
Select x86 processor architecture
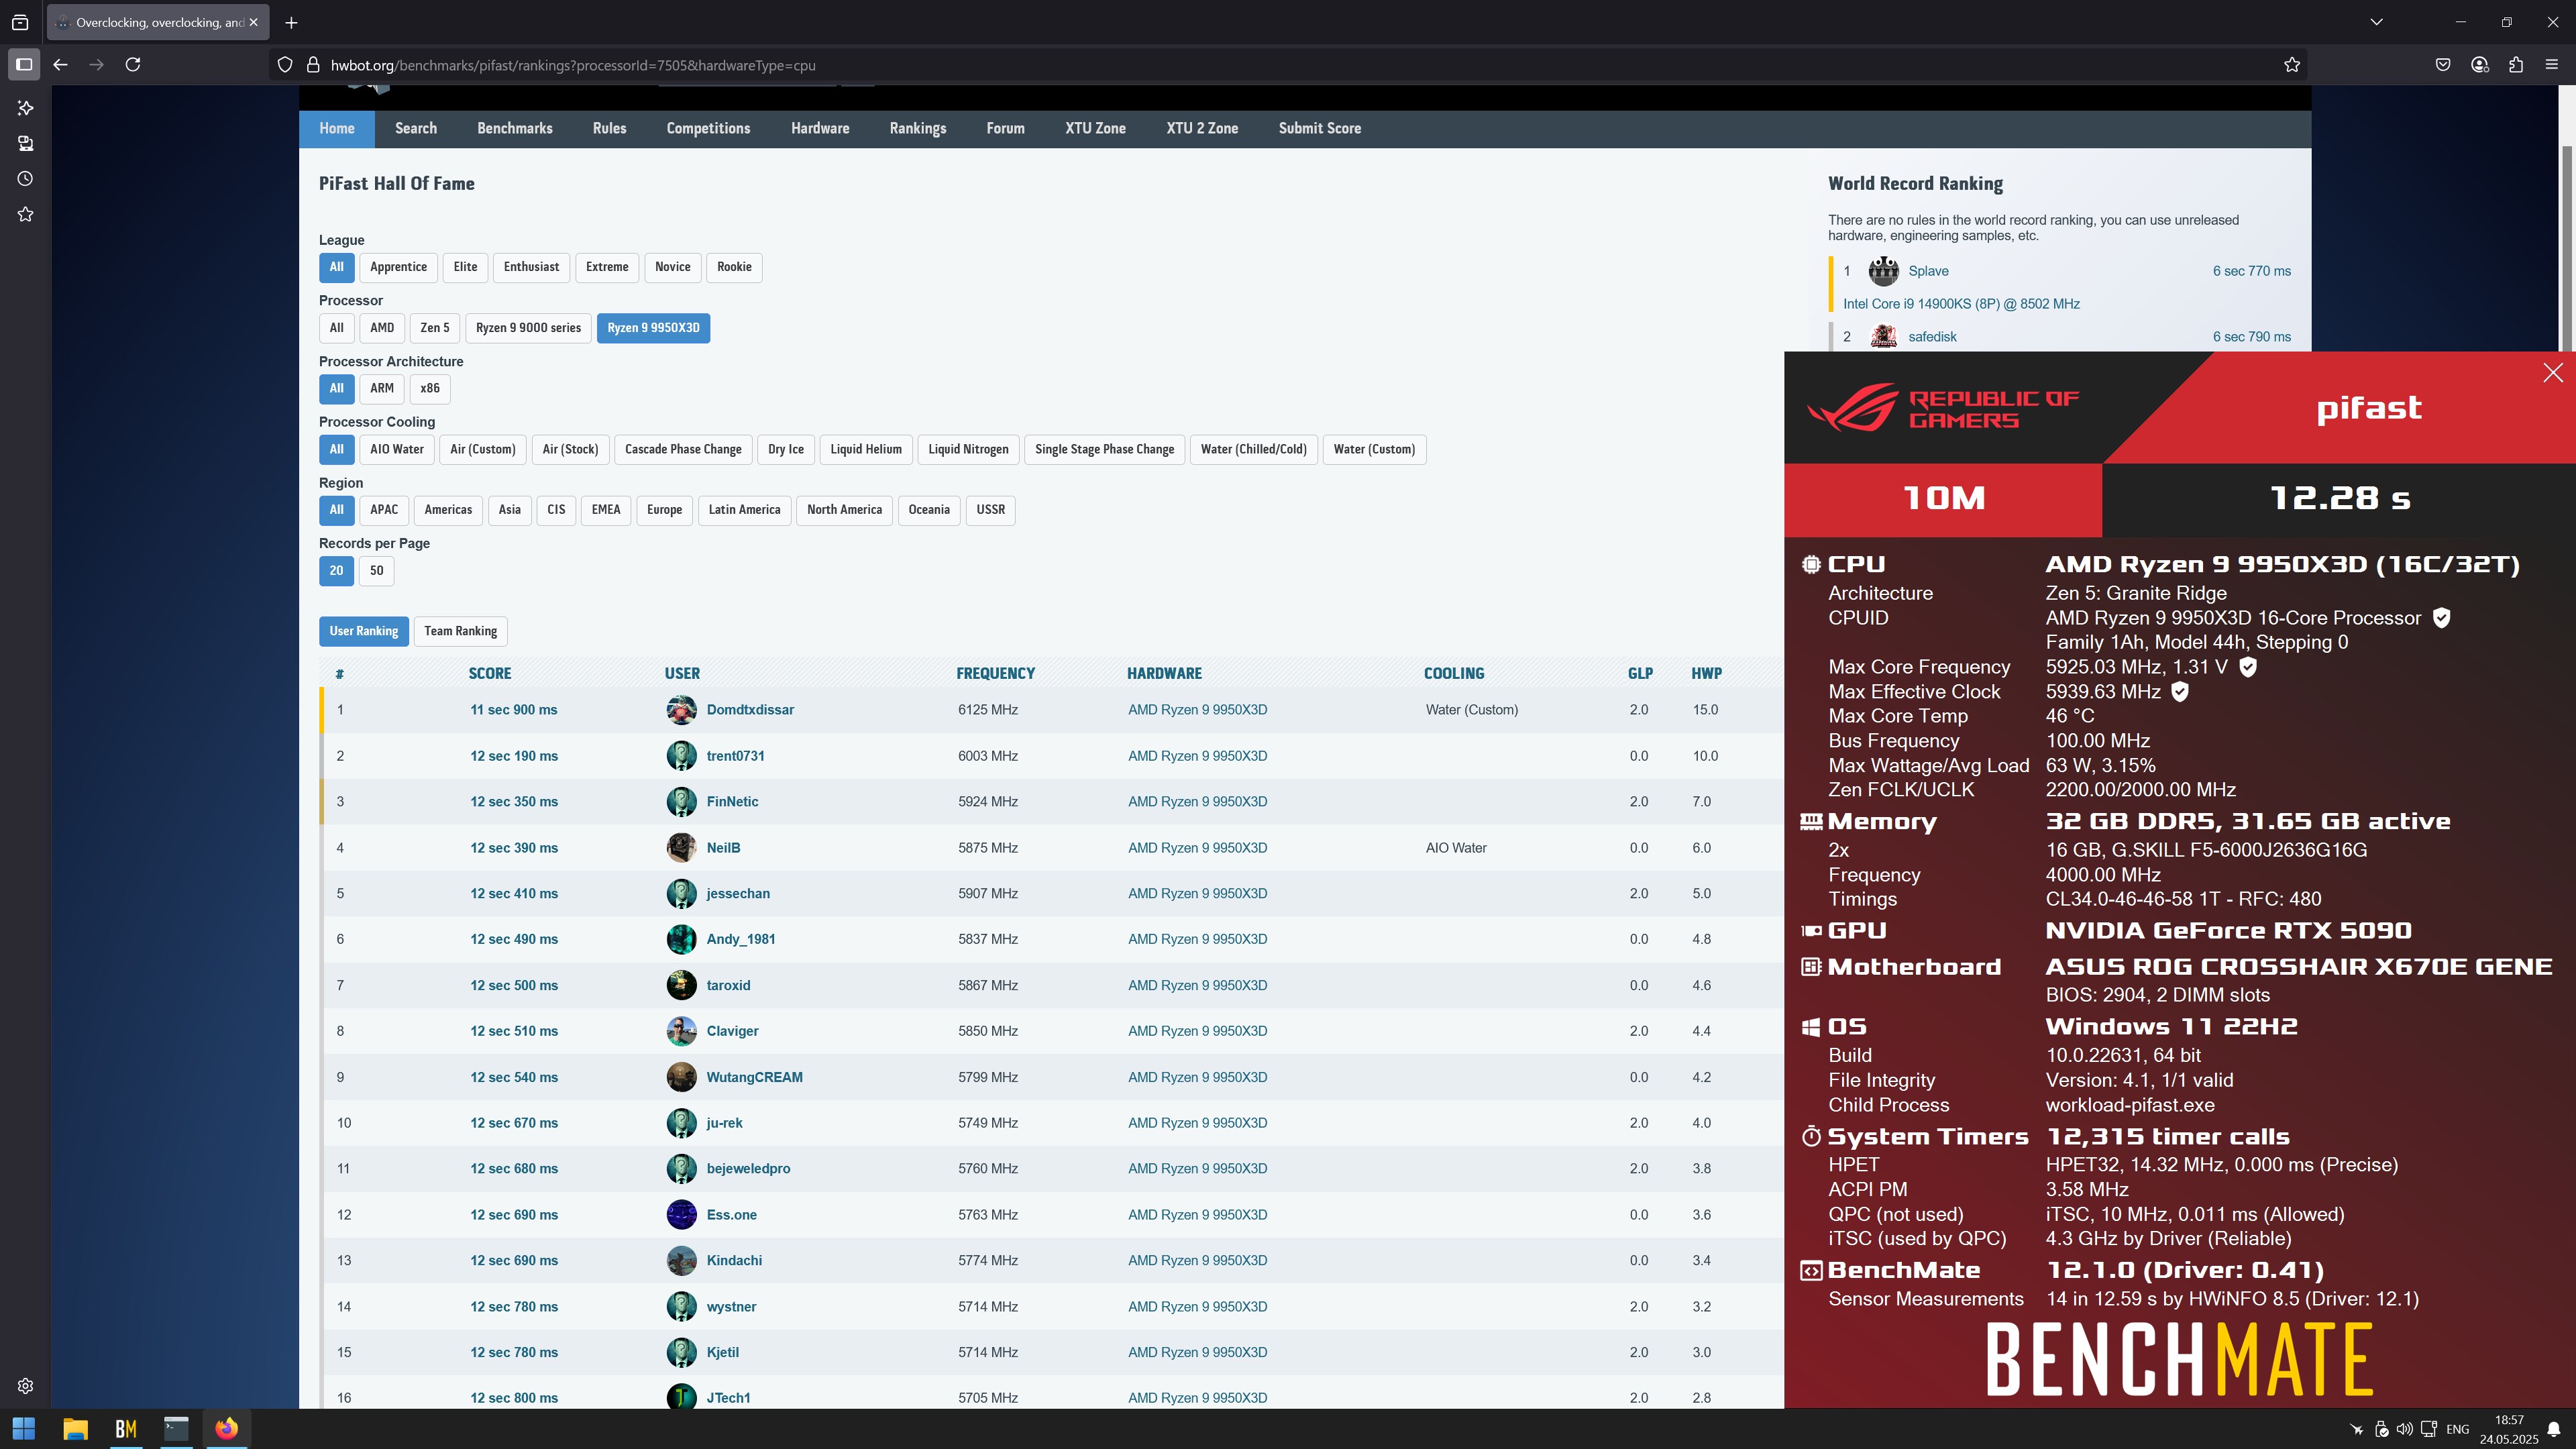(x=430, y=388)
